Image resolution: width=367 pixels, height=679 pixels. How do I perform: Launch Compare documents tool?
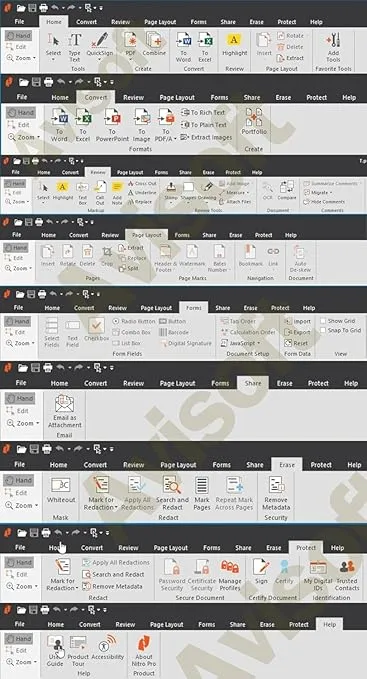click(x=287, y=191)
